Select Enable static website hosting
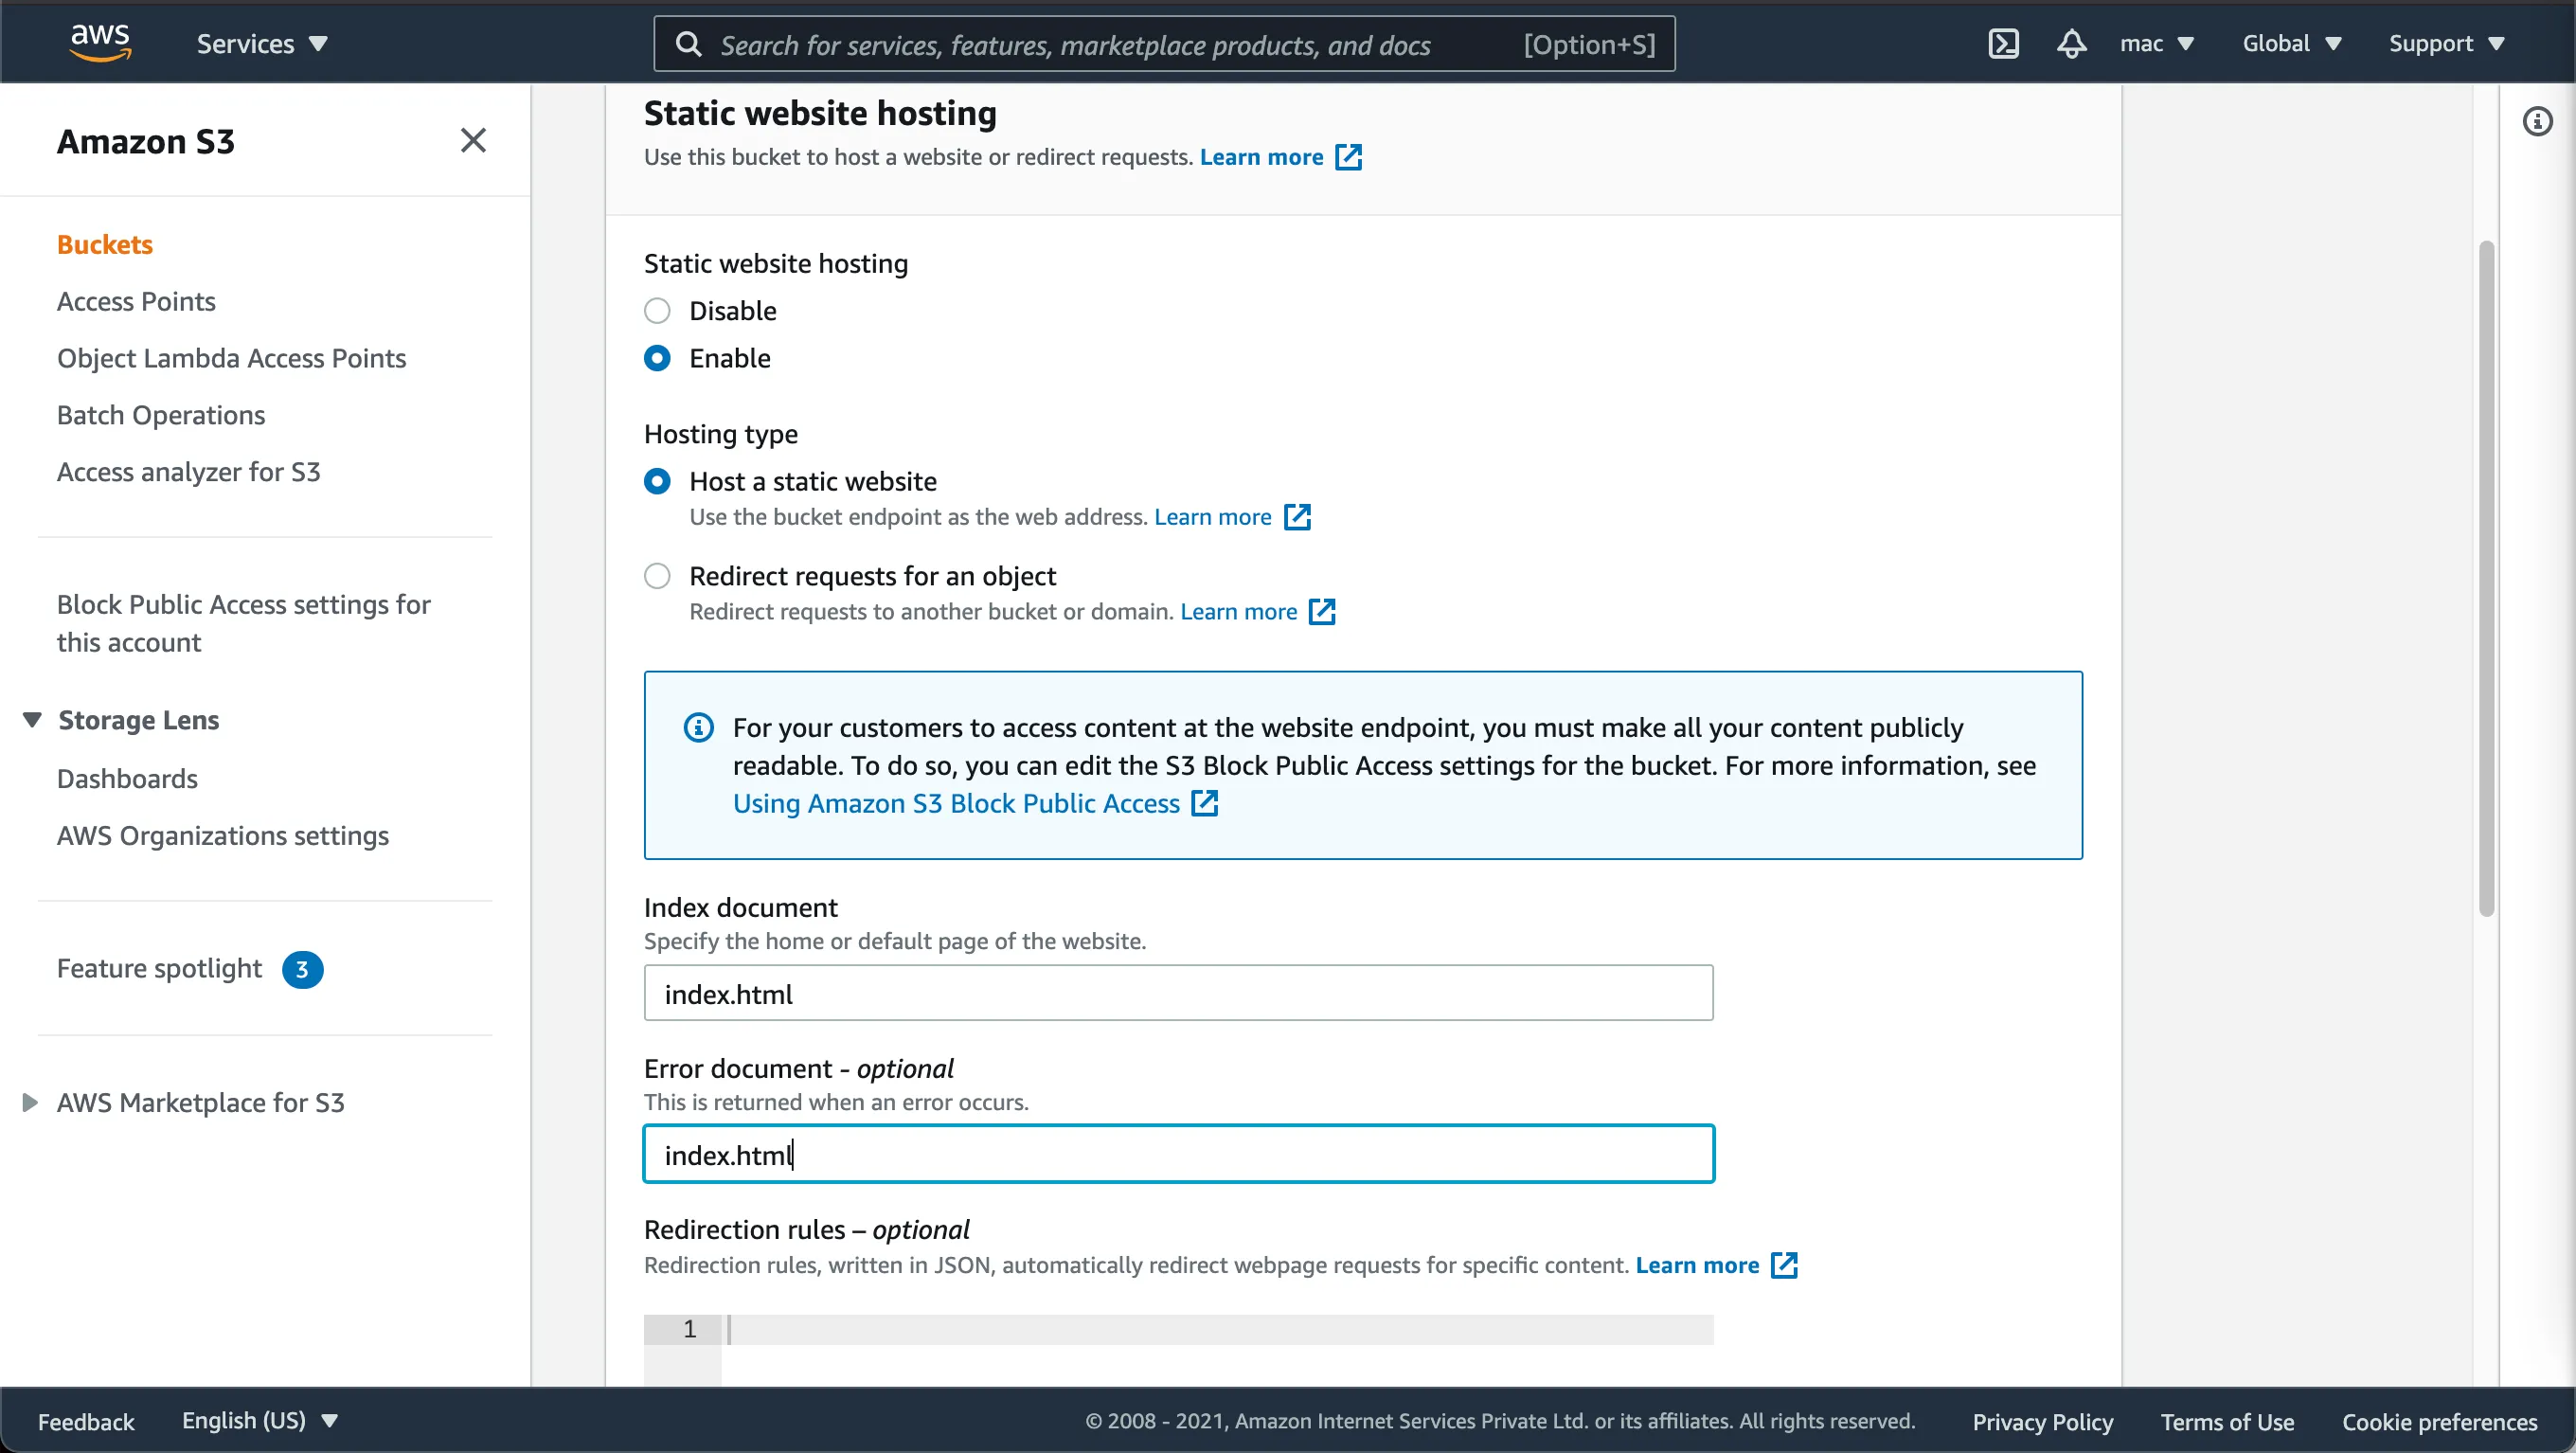Viewport: 2576px width, 1453px height. (657, 358)
